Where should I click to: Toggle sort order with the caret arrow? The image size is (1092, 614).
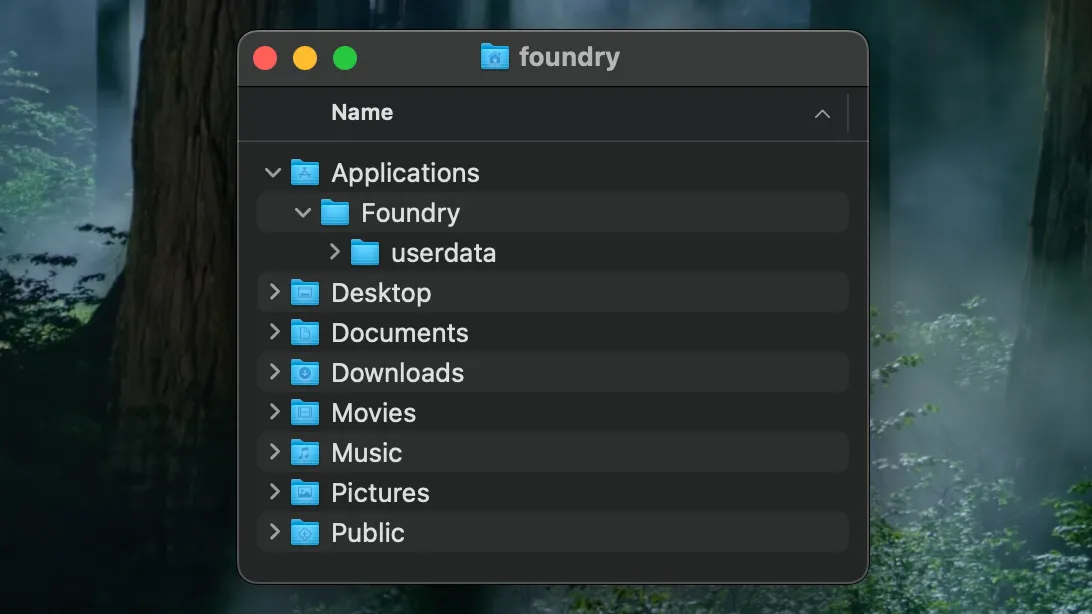822,114
